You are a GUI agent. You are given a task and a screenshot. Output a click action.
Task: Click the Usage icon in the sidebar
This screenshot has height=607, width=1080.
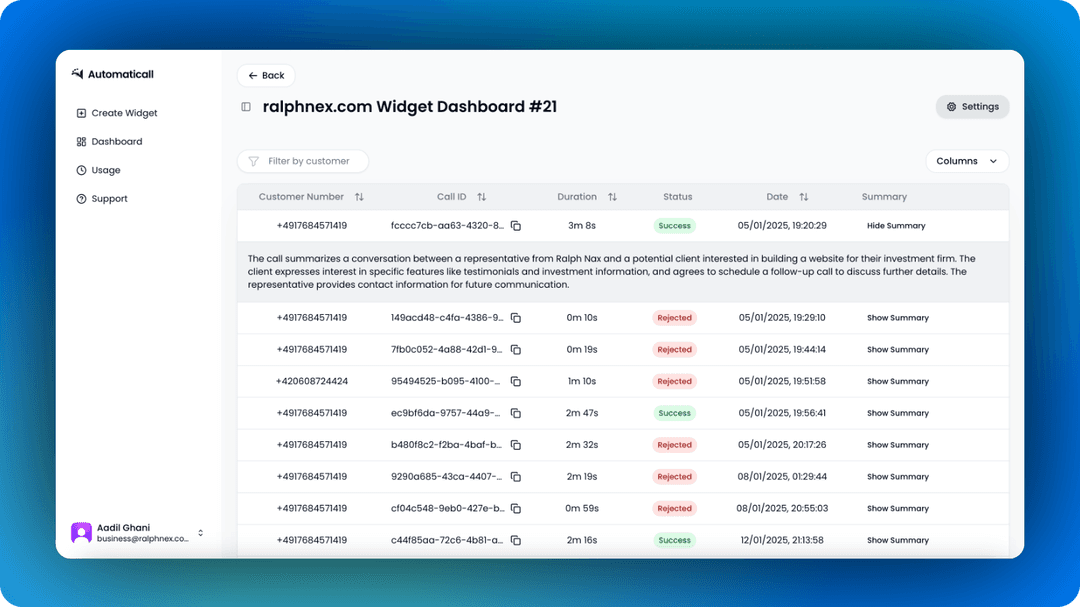(x=81, y=170)
